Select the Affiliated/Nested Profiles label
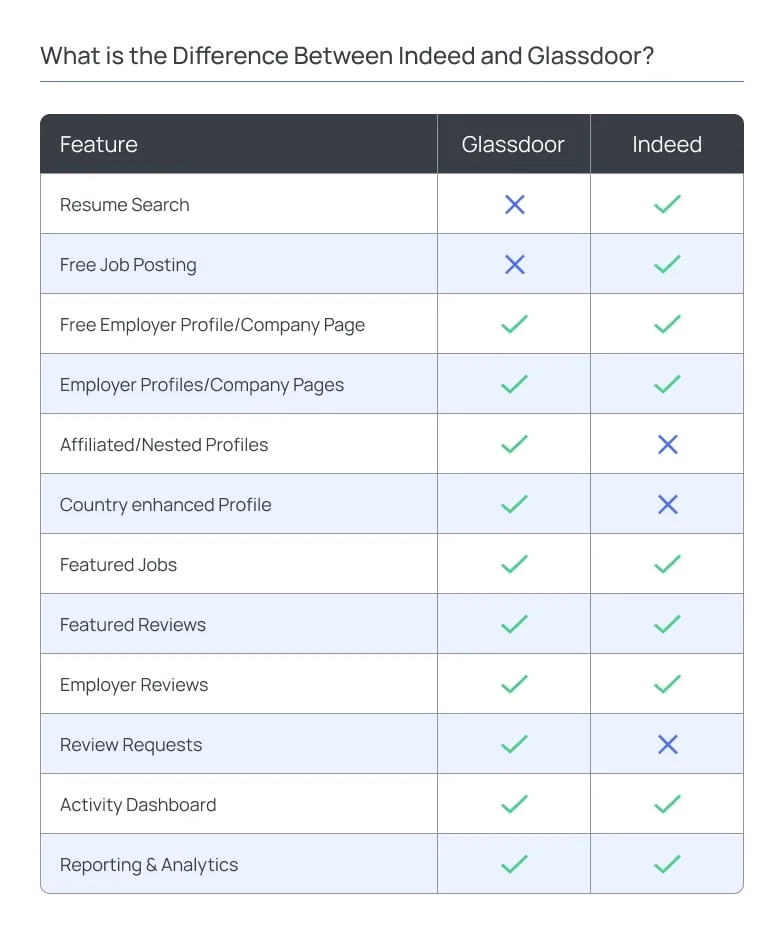The height and width of the screenshot is (934, 784). click(164, 445)
